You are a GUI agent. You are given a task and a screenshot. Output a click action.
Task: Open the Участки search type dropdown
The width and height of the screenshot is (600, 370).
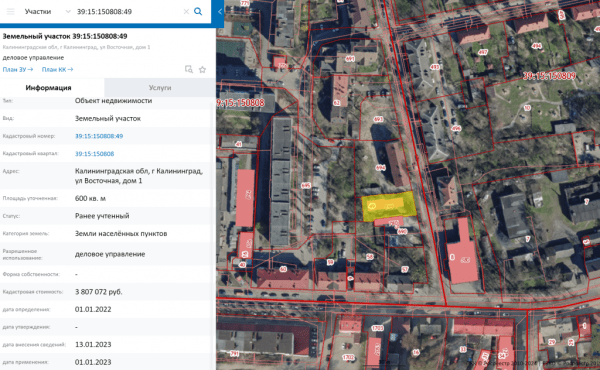[x=47, y=11]
